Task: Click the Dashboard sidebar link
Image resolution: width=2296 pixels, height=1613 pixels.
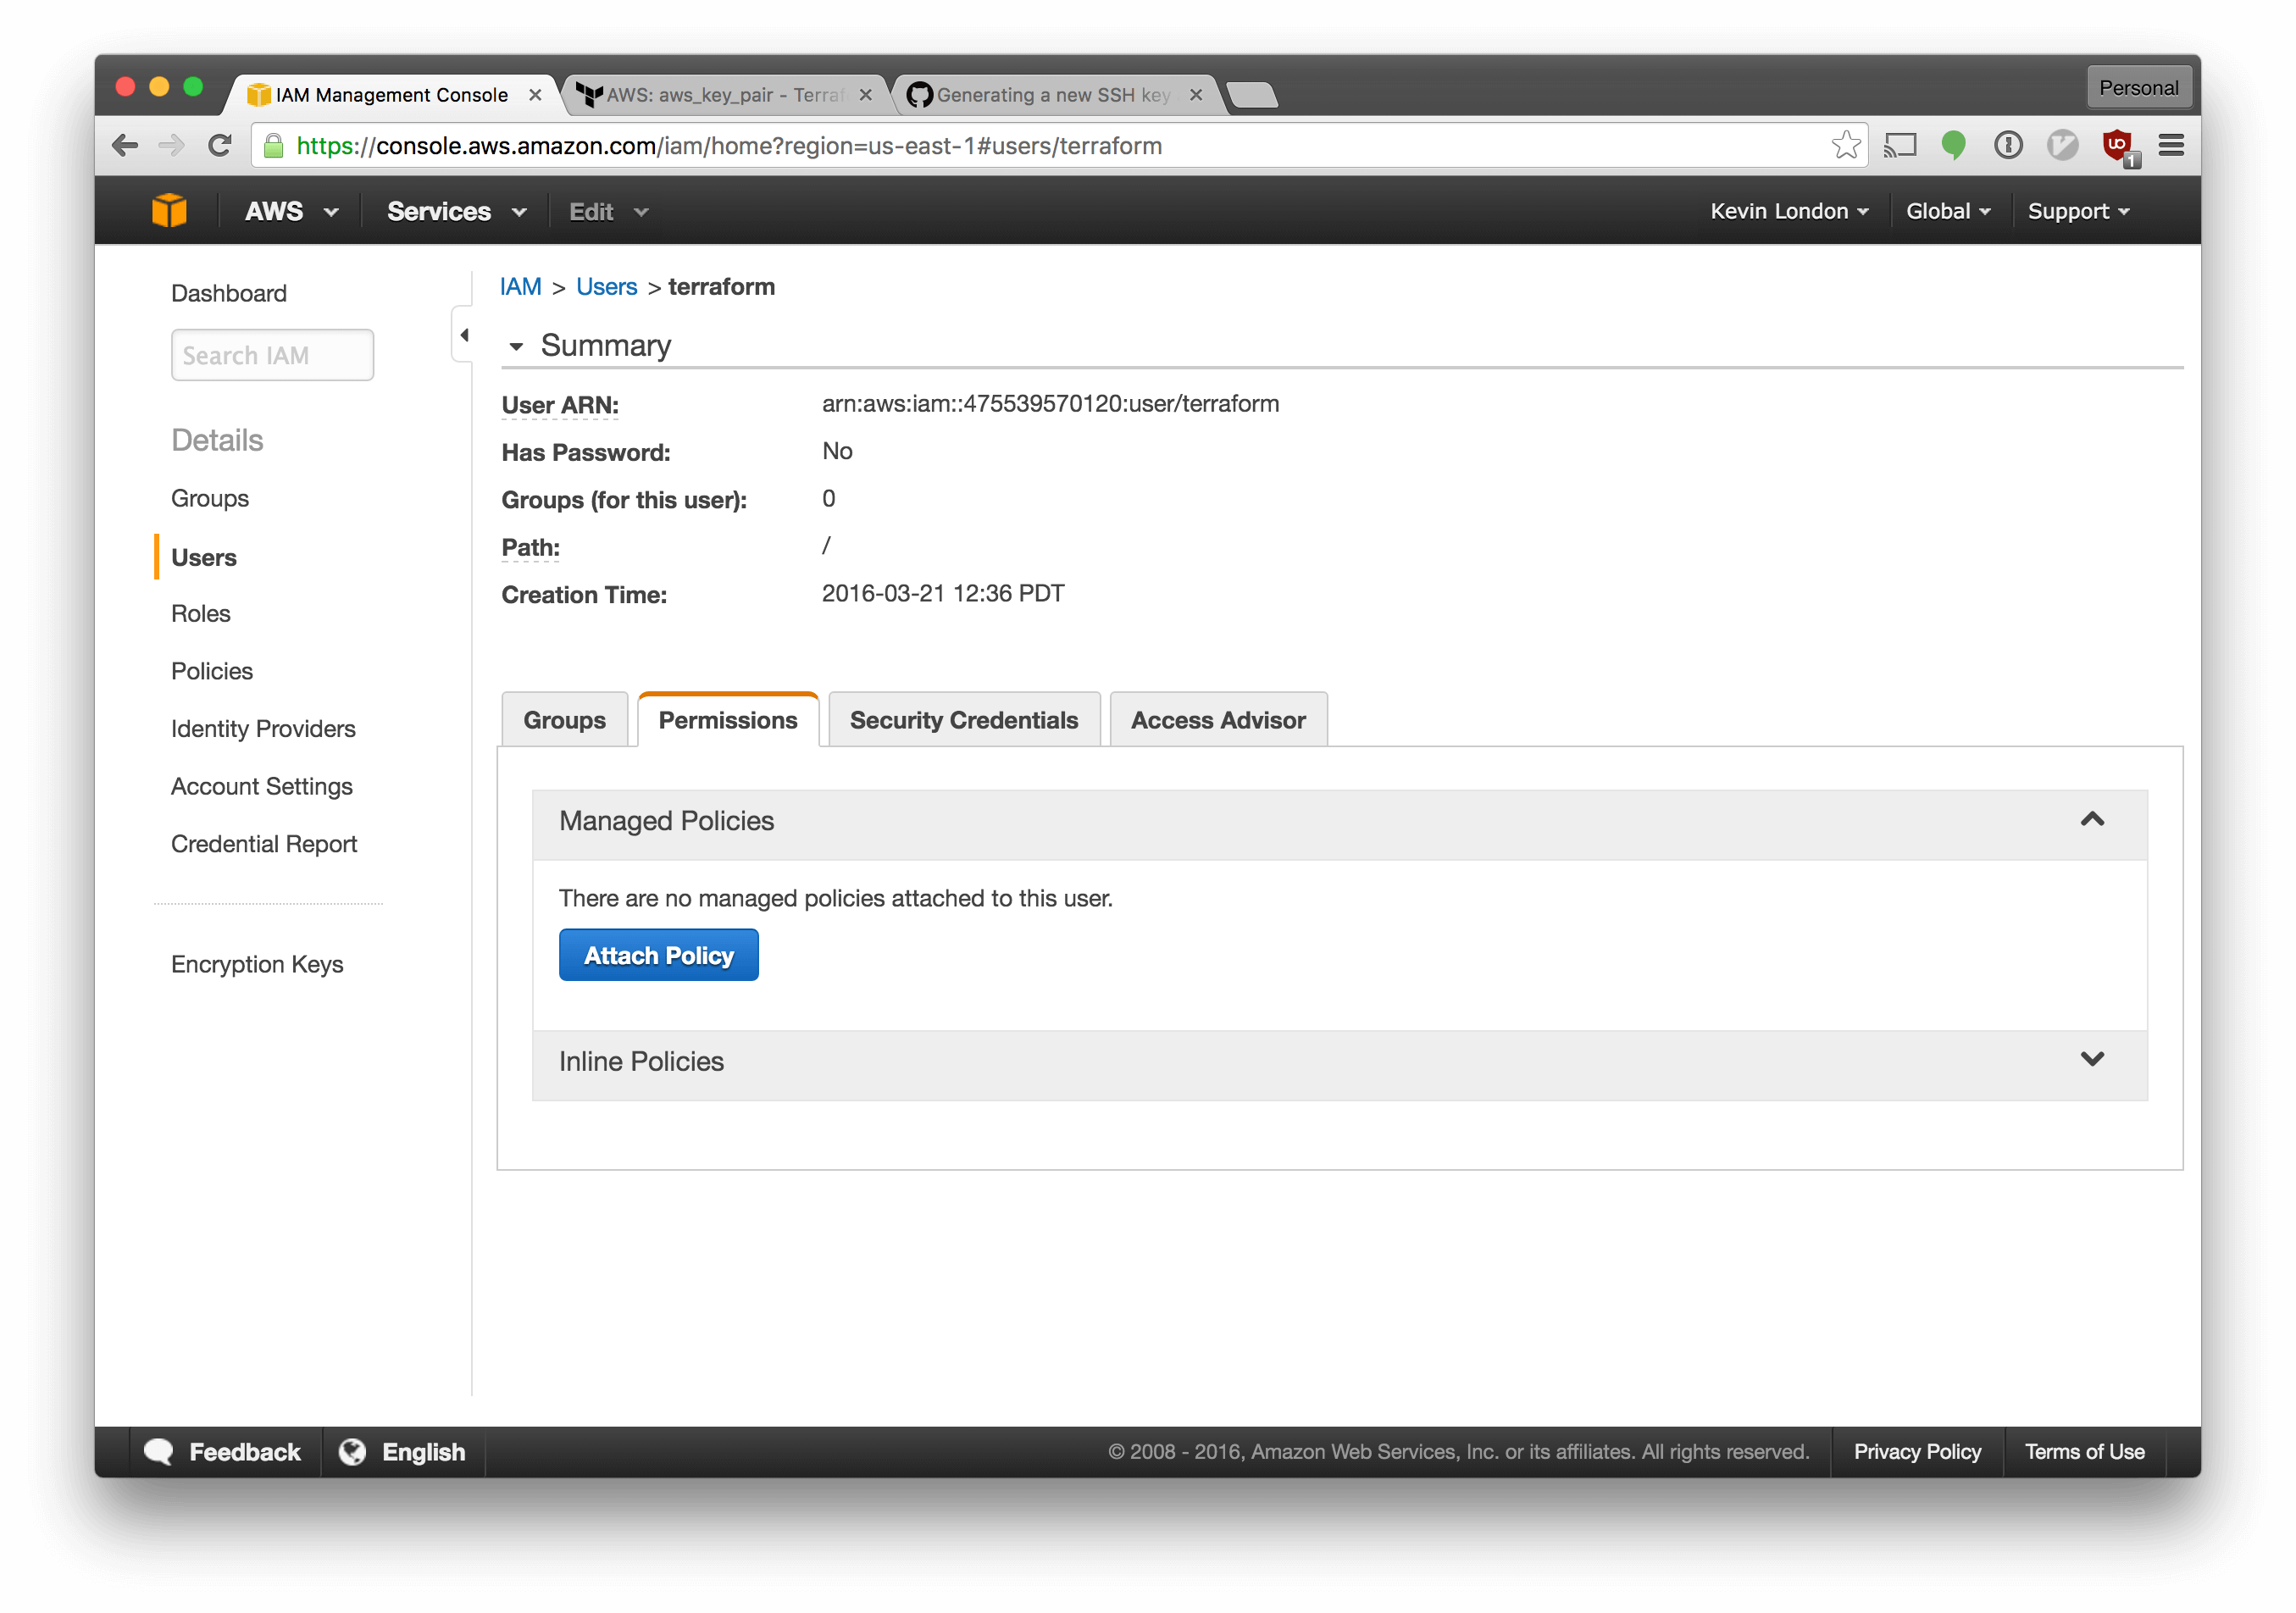Action: tap(229, 291)
